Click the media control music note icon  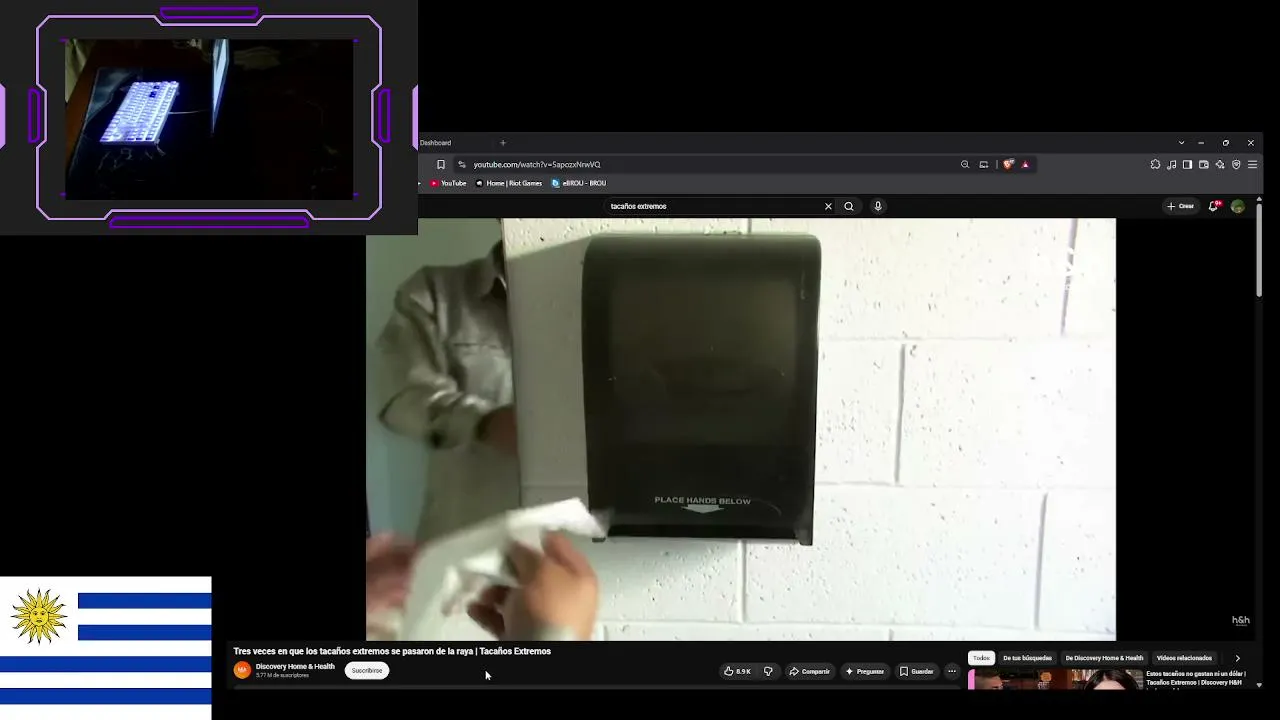pyautogui.click(x=1171, y=164)
